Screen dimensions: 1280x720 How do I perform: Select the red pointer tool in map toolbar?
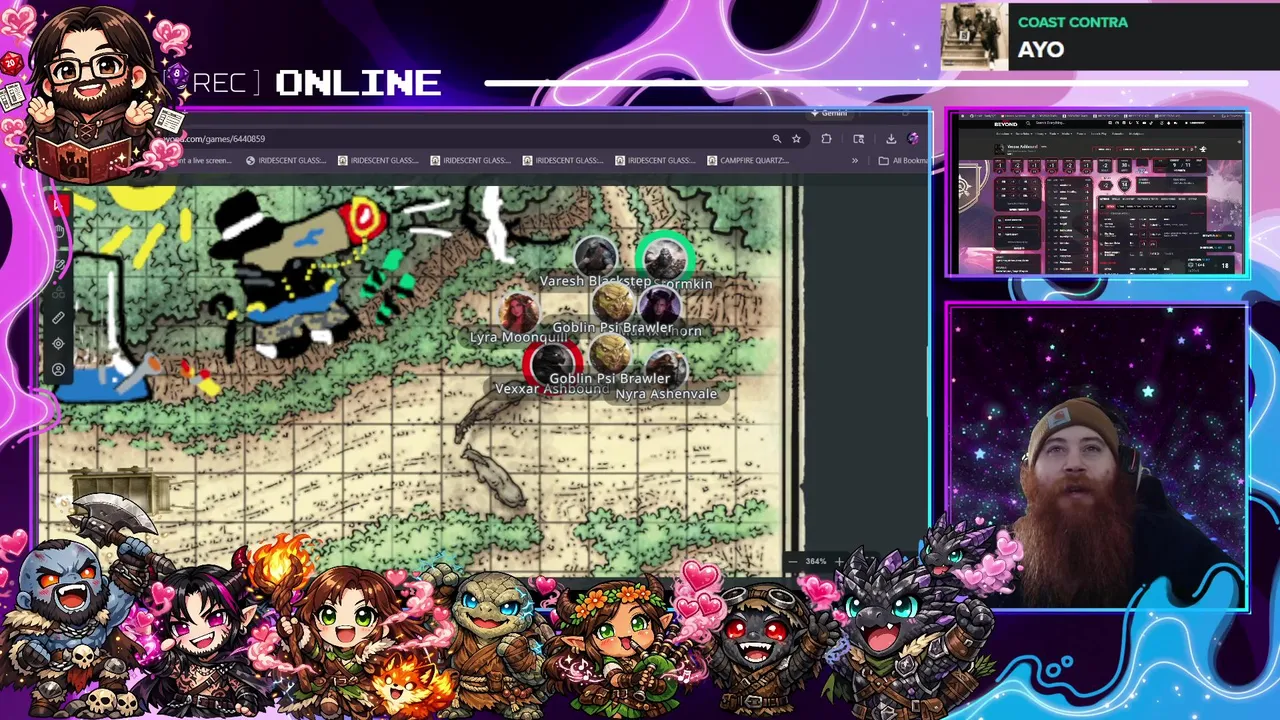[x=58, y=206]
